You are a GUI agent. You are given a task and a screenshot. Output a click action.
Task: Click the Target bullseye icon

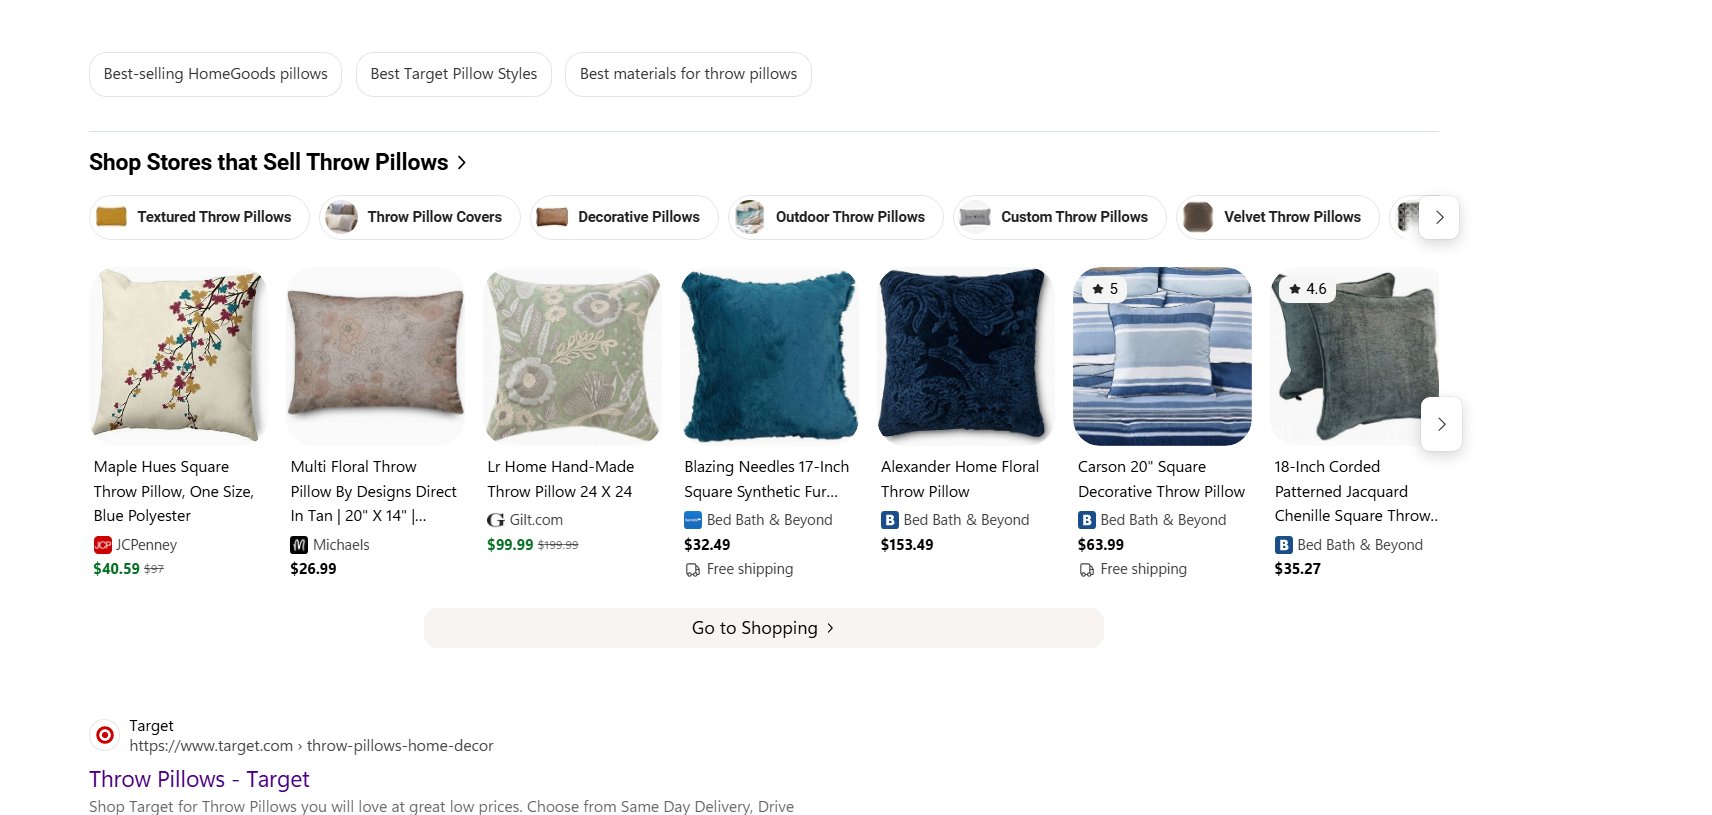[x=104, y=734]
